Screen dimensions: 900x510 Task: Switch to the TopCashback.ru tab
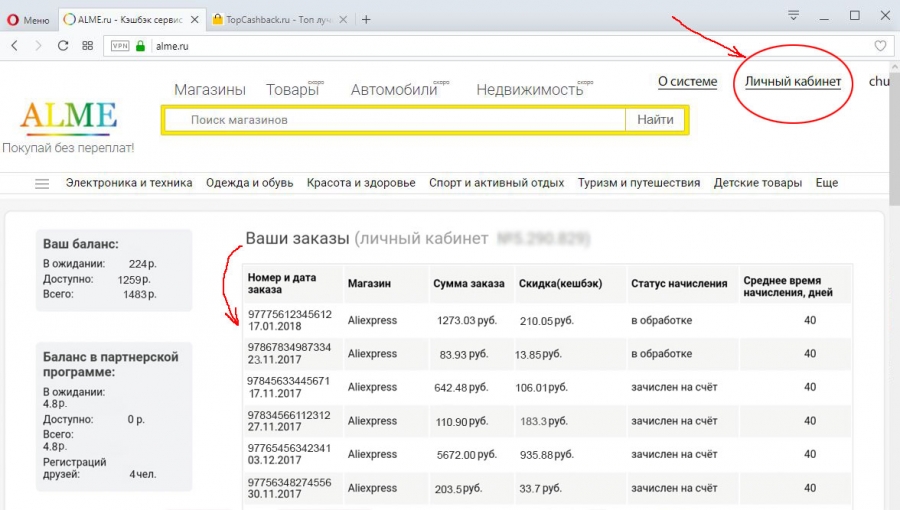coord(279,20)
